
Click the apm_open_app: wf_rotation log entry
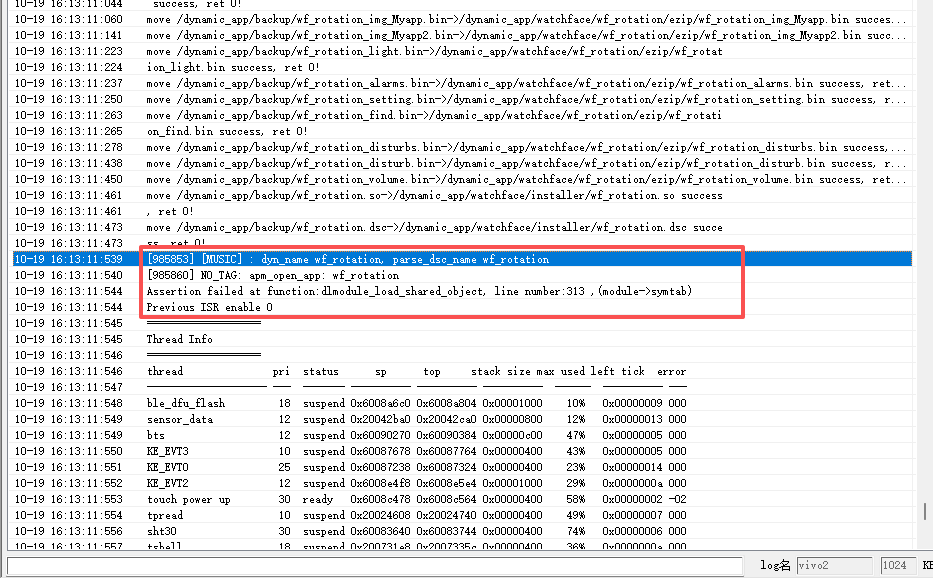click(x=272, y=275)
